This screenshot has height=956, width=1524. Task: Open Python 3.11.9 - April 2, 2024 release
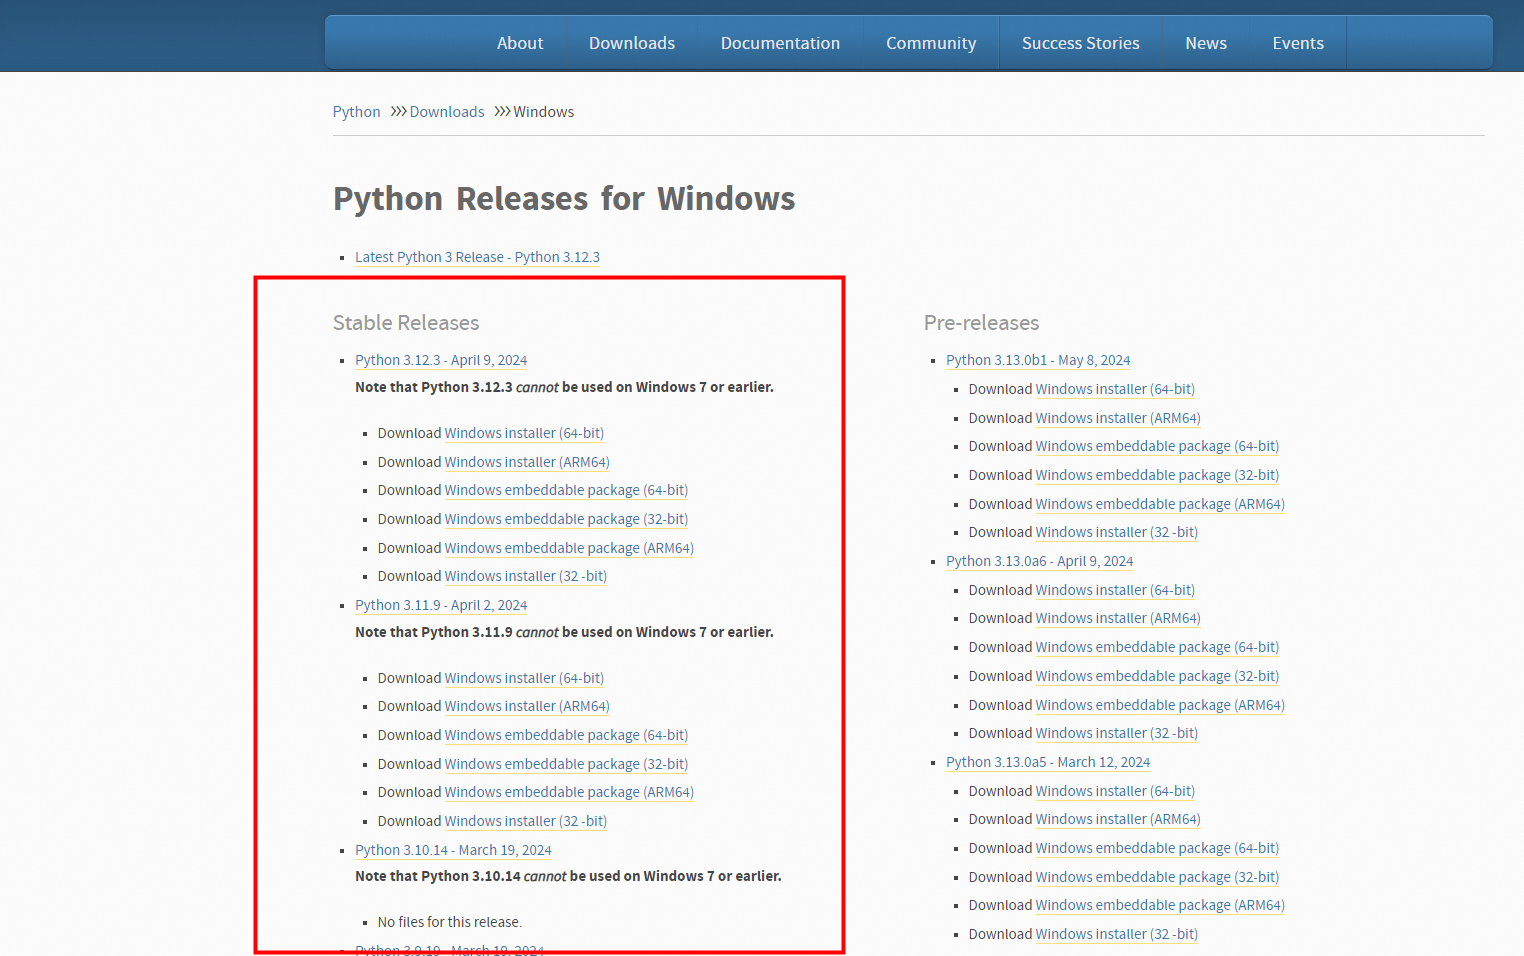(x=441, y=605)
